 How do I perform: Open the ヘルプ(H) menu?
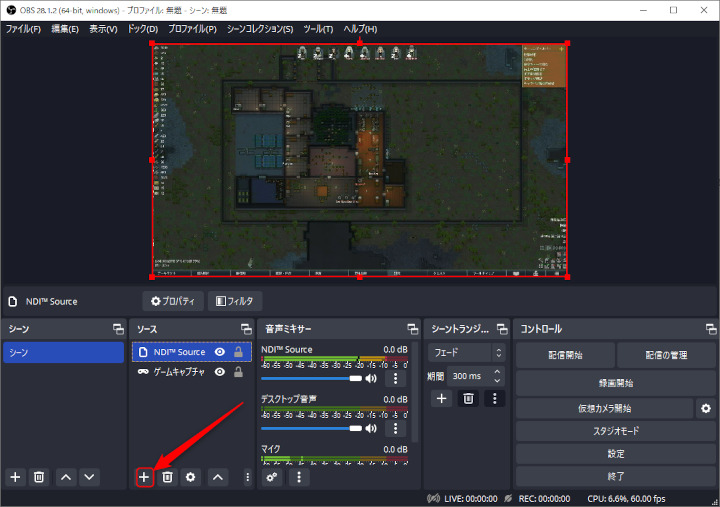[360, 29]
